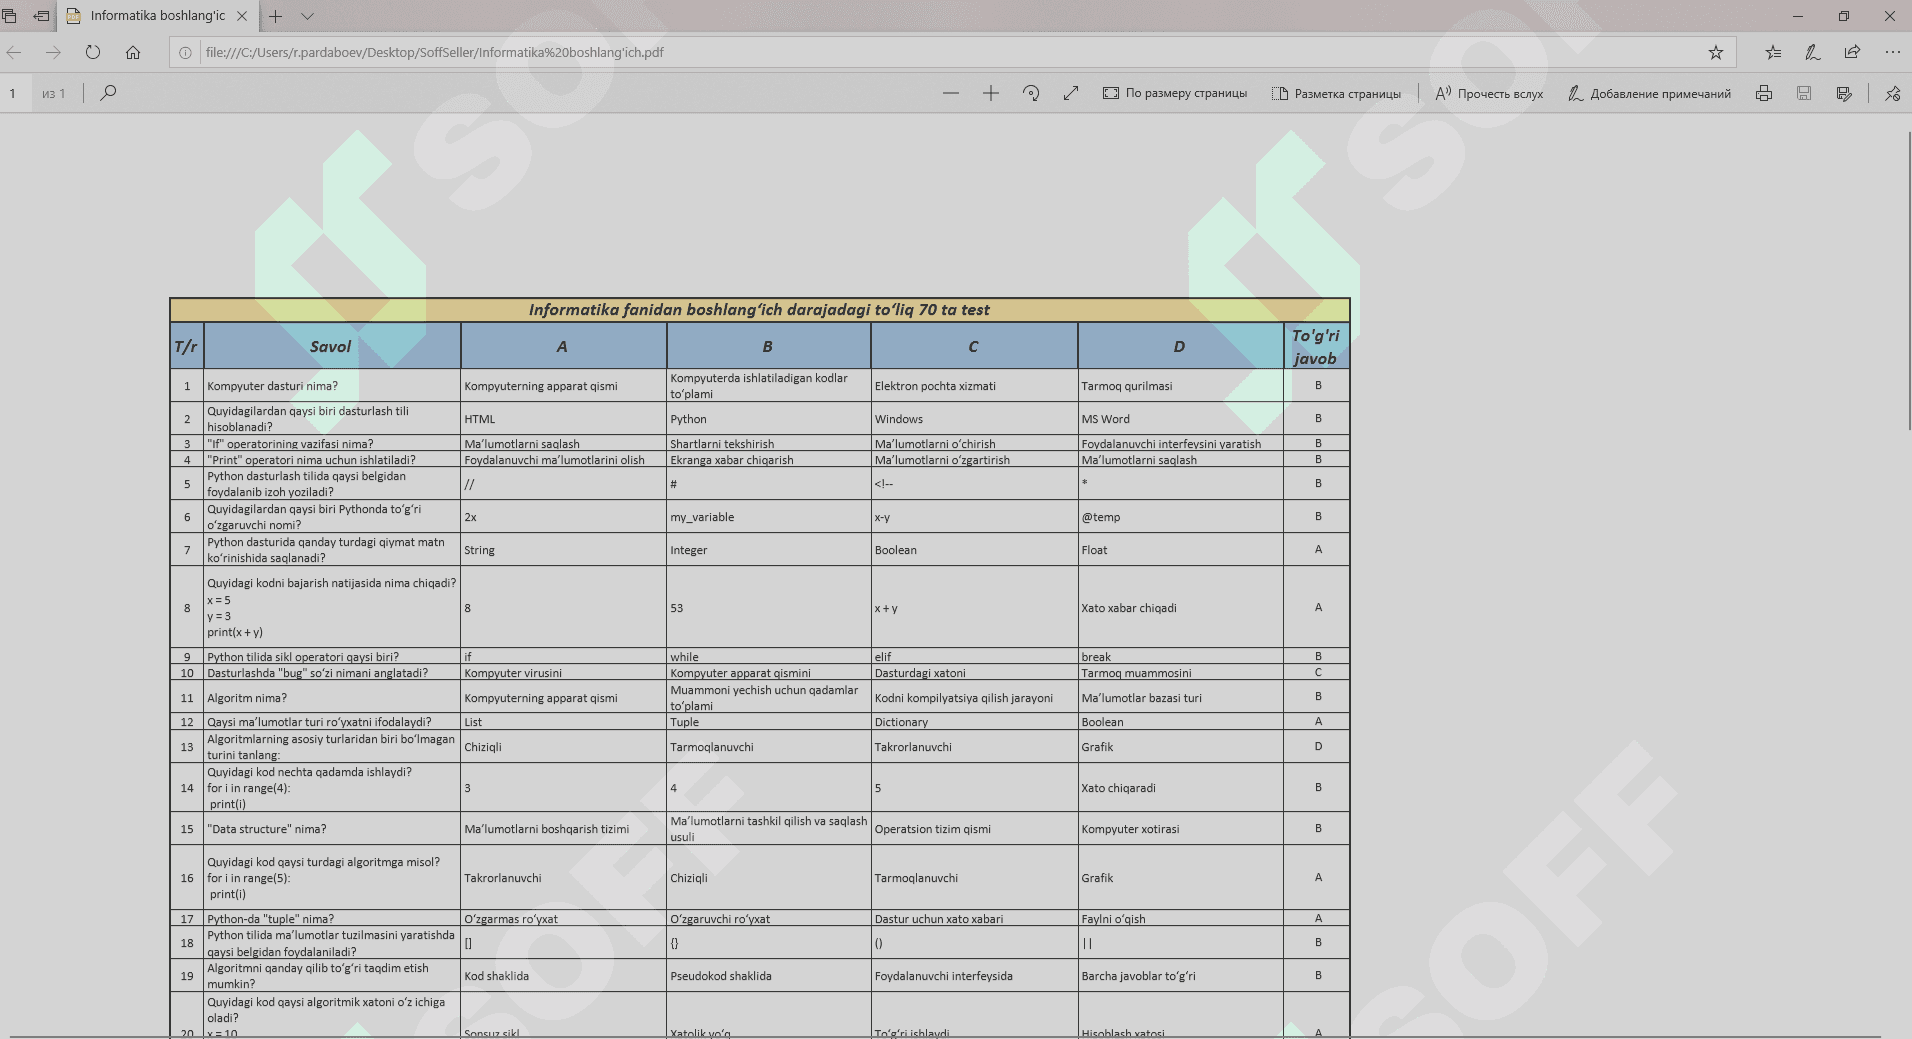
Task: Select the question 'Kompyuter dasturi nima?'
Action: (272, 386)
